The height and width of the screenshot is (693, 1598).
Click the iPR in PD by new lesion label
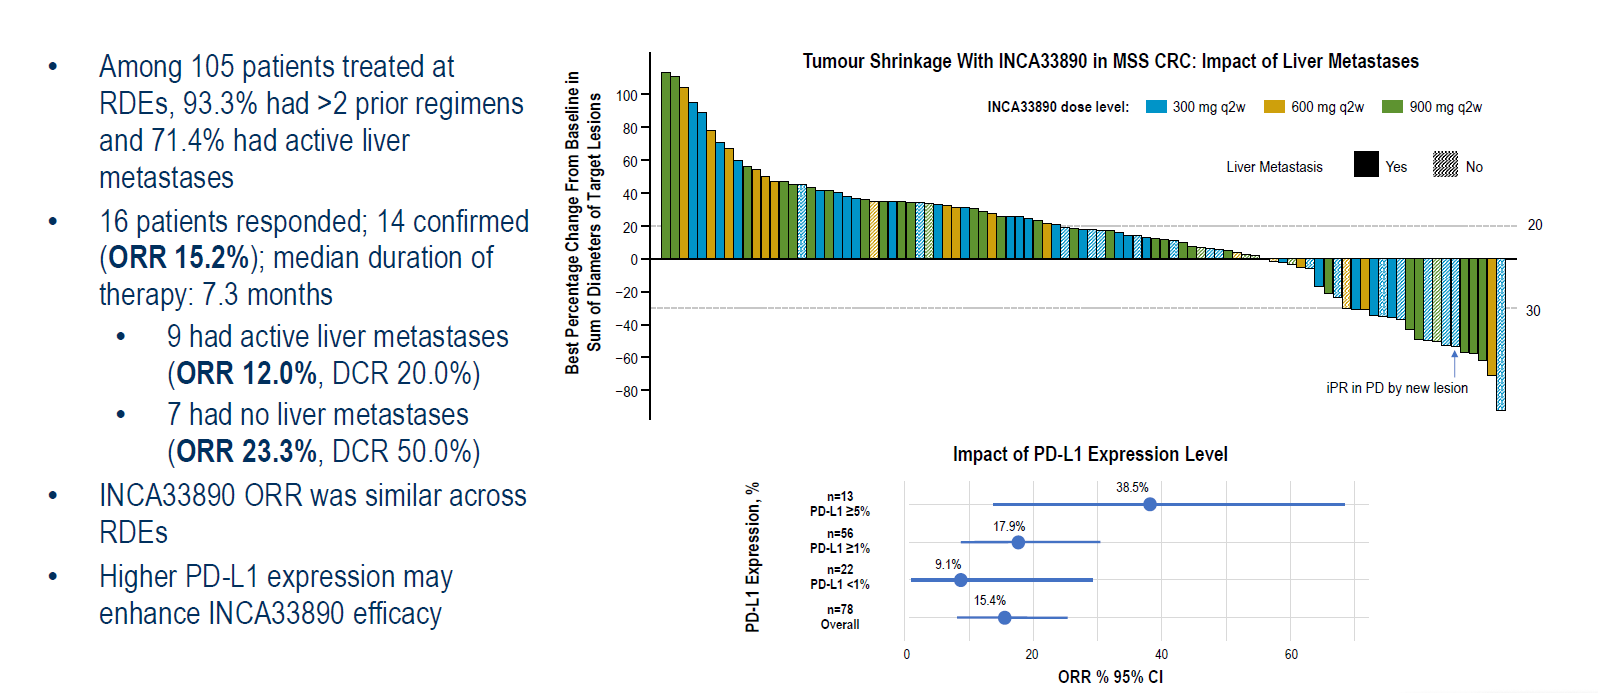tap(1396, 388)
